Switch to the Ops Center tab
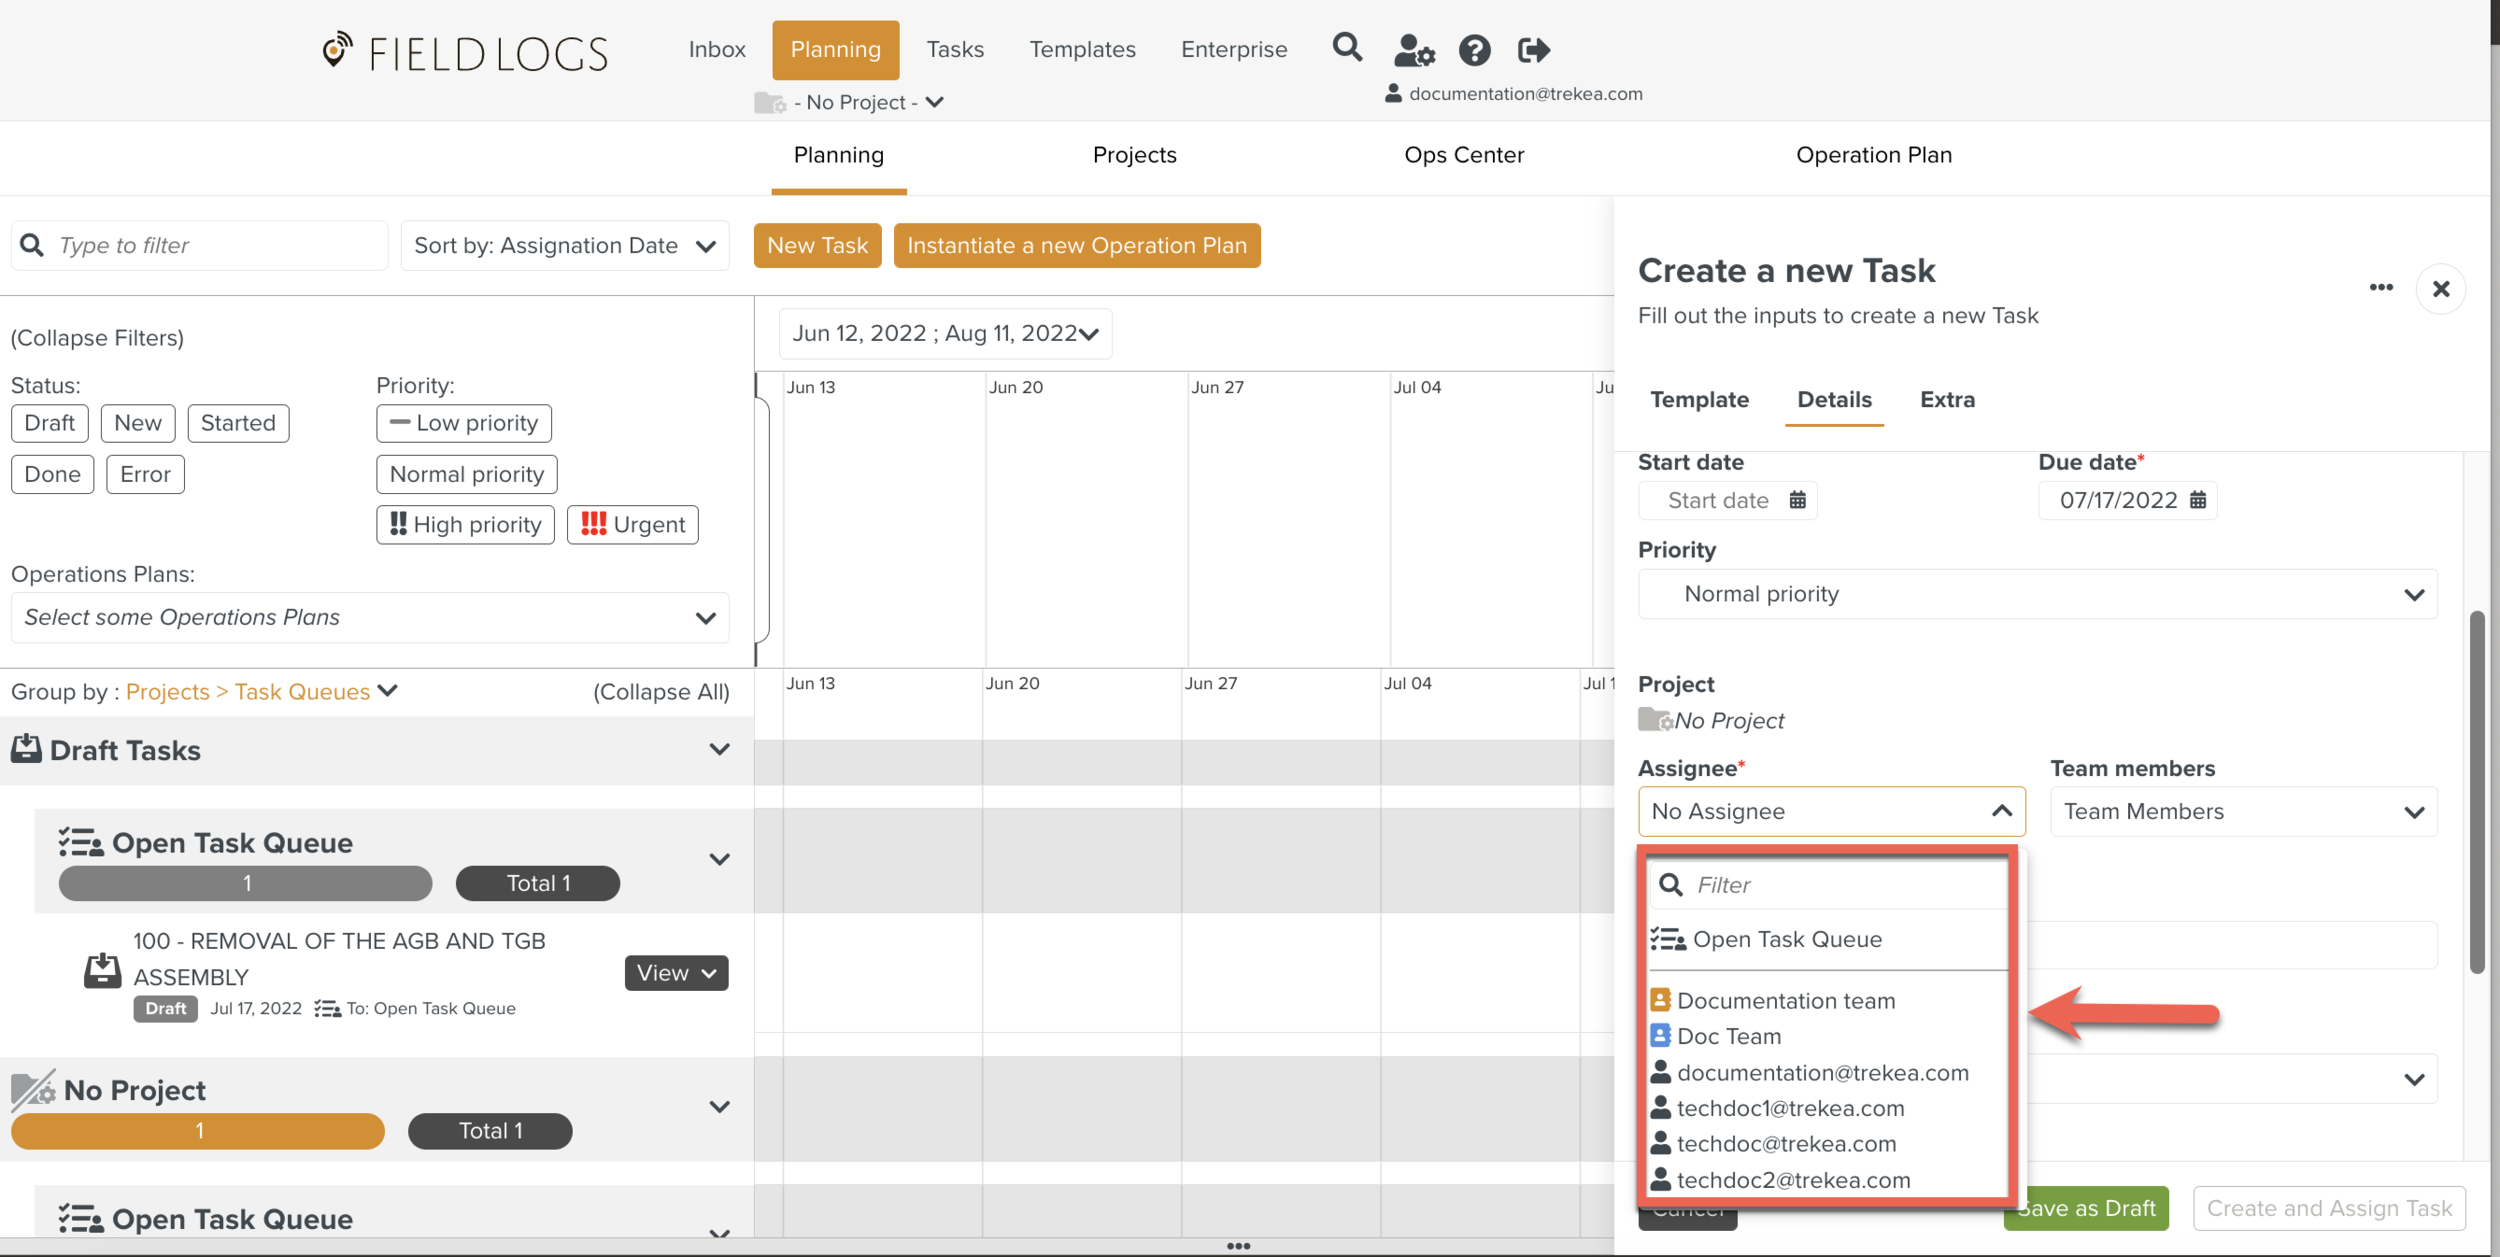2500x1257 pixels. point(1463,155)
